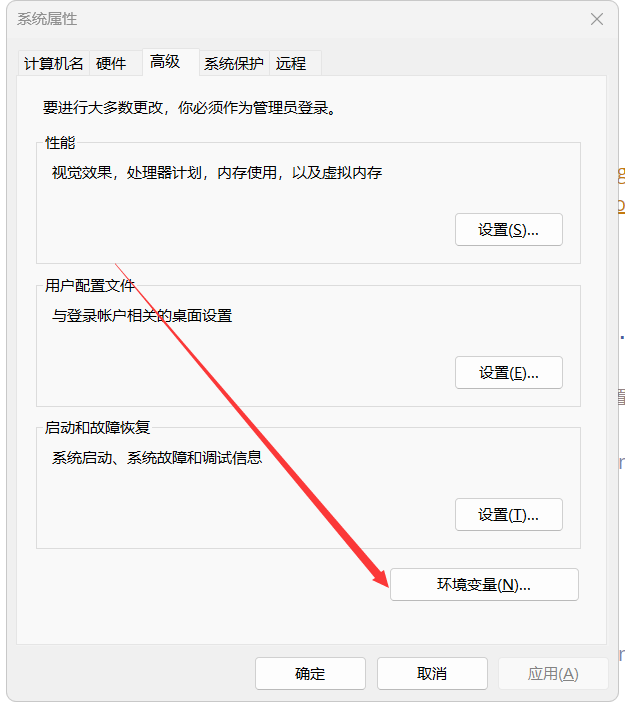Open startup and recovery 设置(T)
The width and height of the screenshot is (625, 708).
[508, 515]
